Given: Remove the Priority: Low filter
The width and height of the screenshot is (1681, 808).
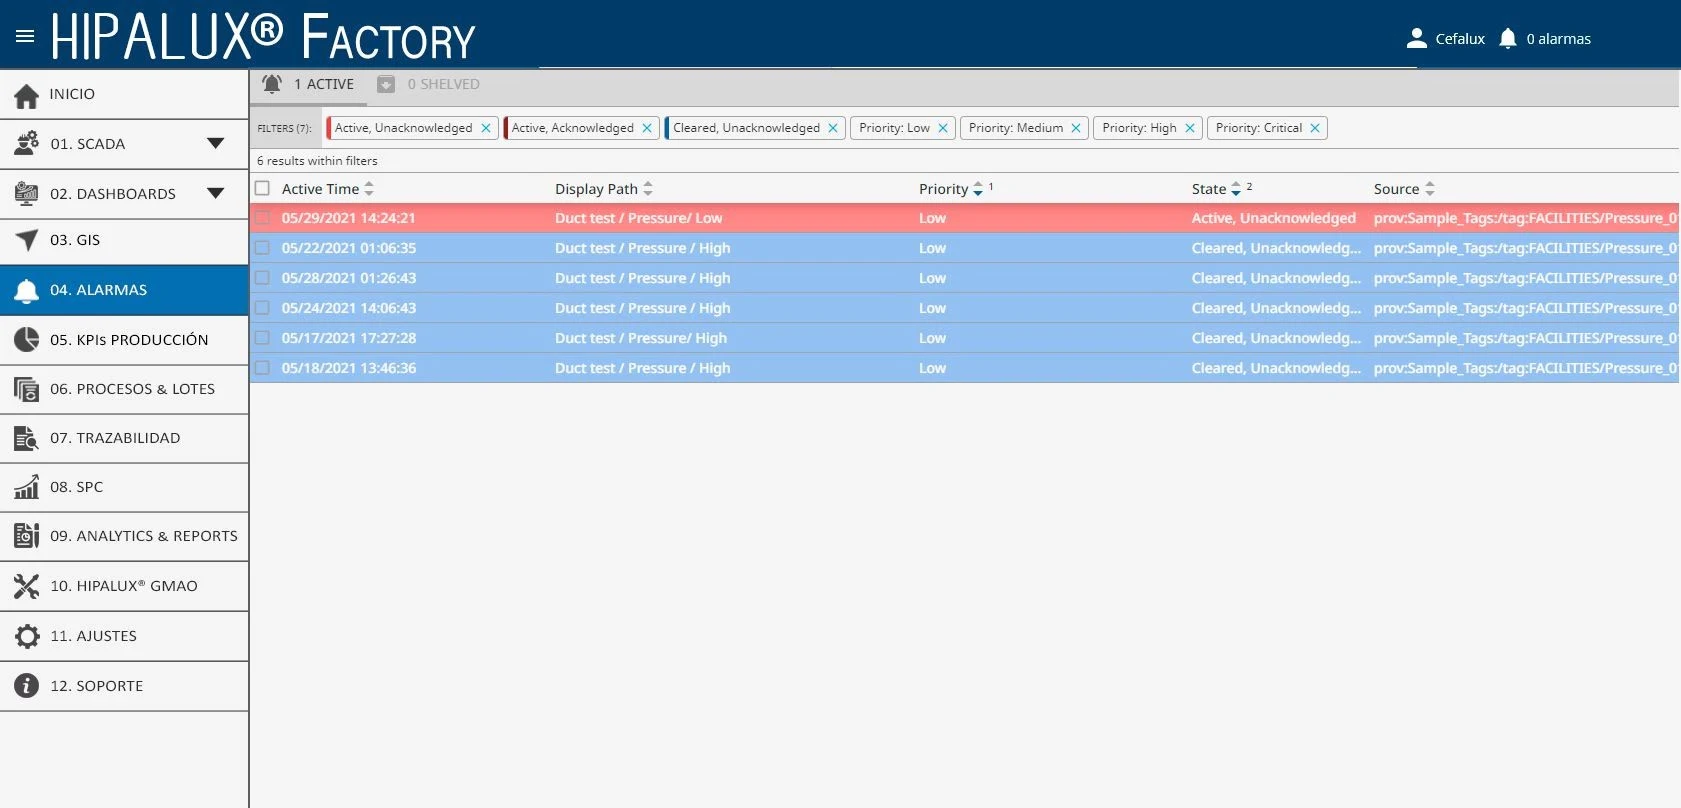Looking at the screenshot, I should pyautogui.click(x=943, y=128).
